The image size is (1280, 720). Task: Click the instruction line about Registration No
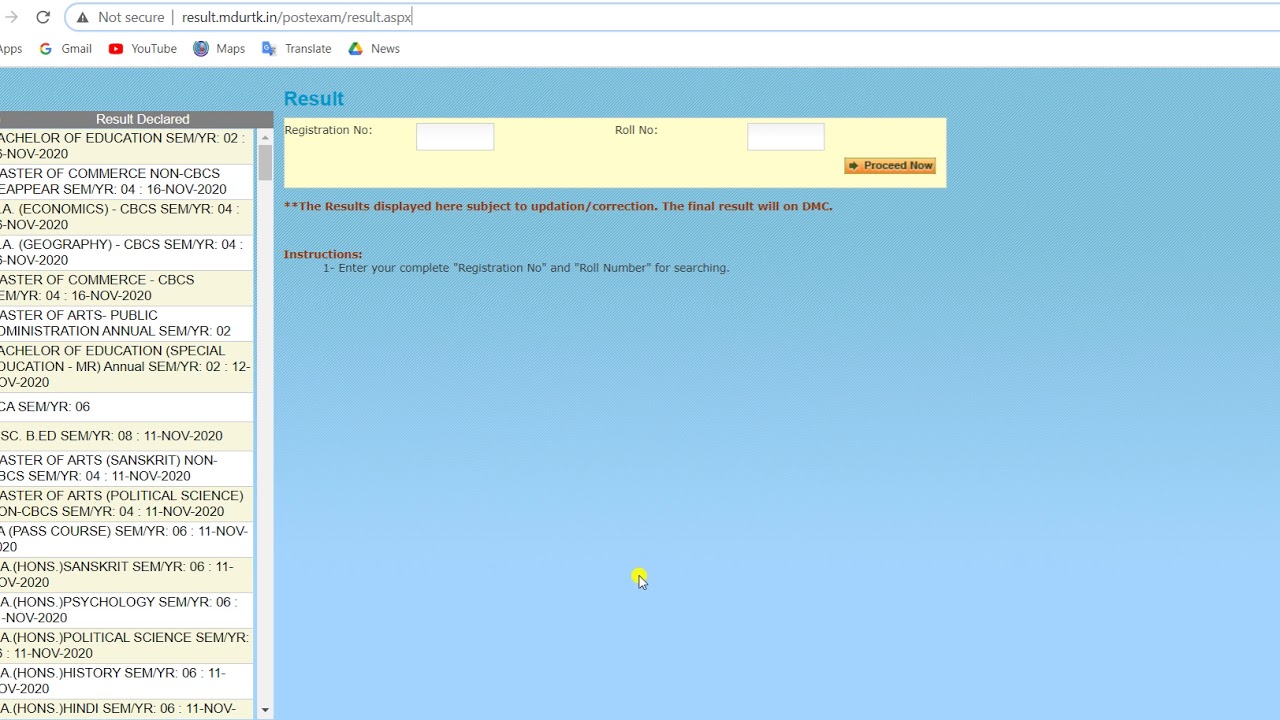point(526,268)
